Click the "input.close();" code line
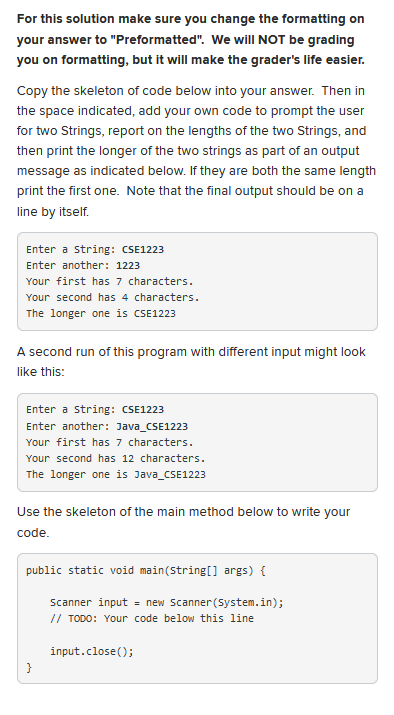 [92, 651]
